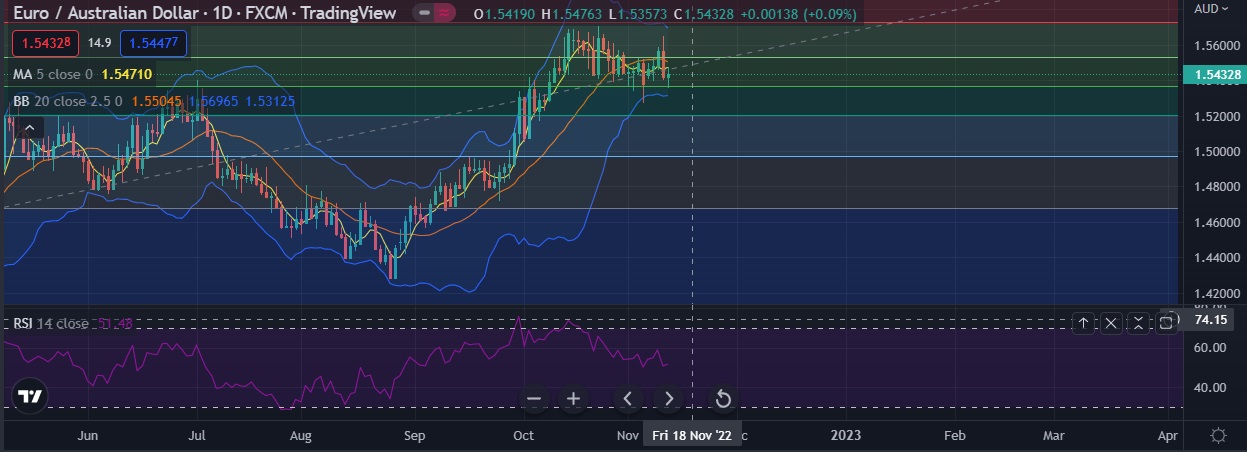Click the current price label 1.54328 on the axis
The height and width of the screenshot is (452, 1247).
click(x=1214, y=75)
